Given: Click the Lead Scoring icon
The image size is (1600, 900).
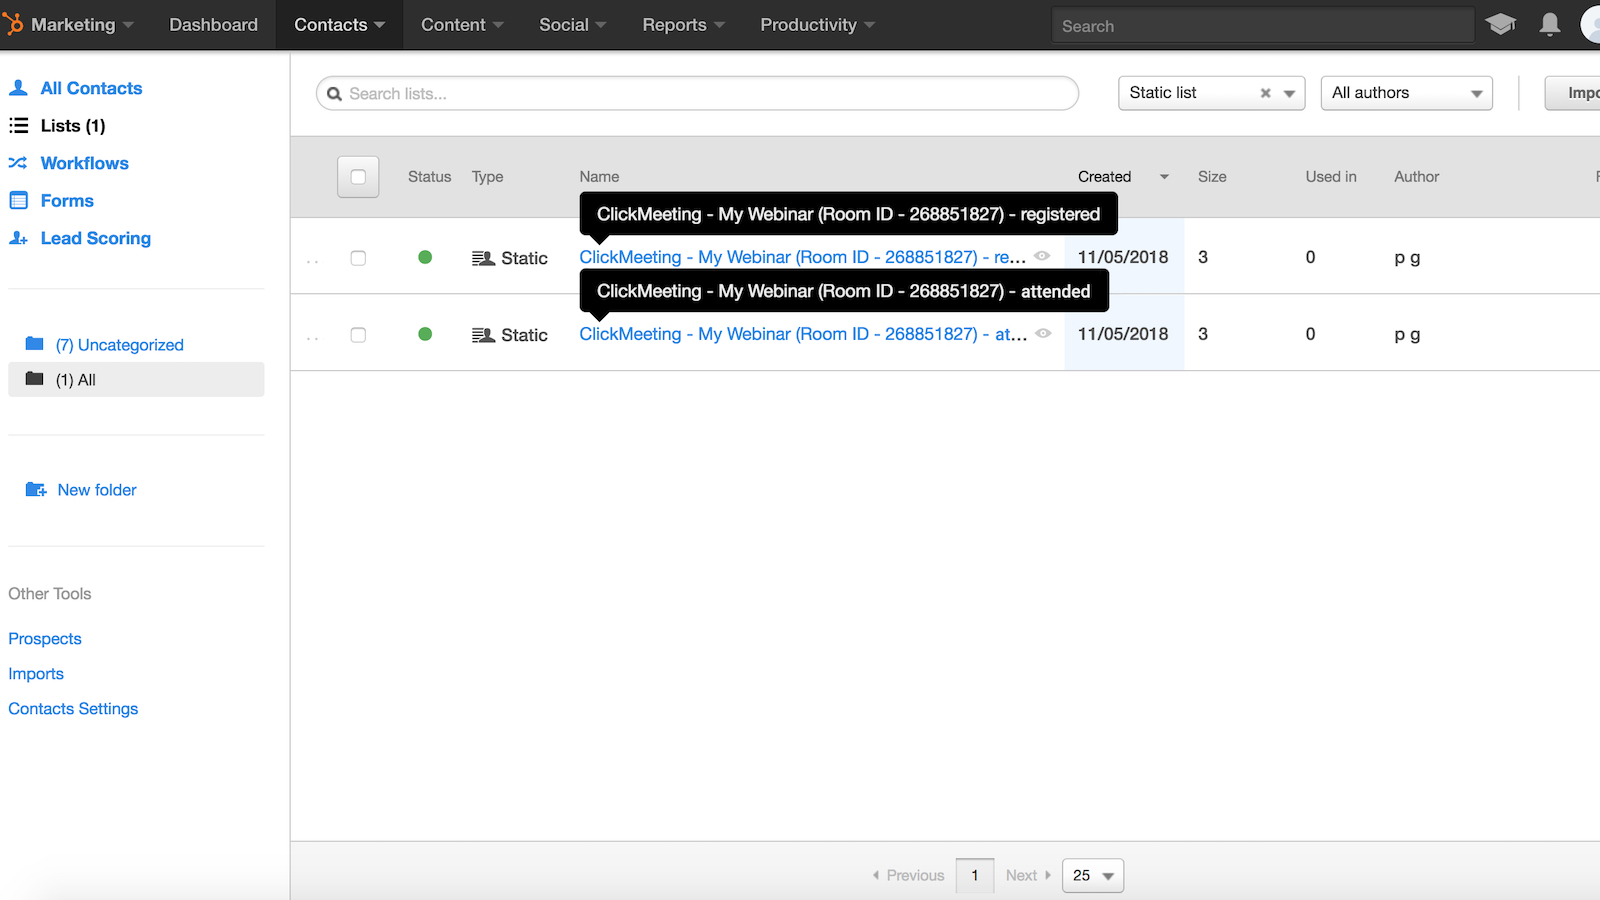Looking at the screenshot, I should (x=18, y=238).
